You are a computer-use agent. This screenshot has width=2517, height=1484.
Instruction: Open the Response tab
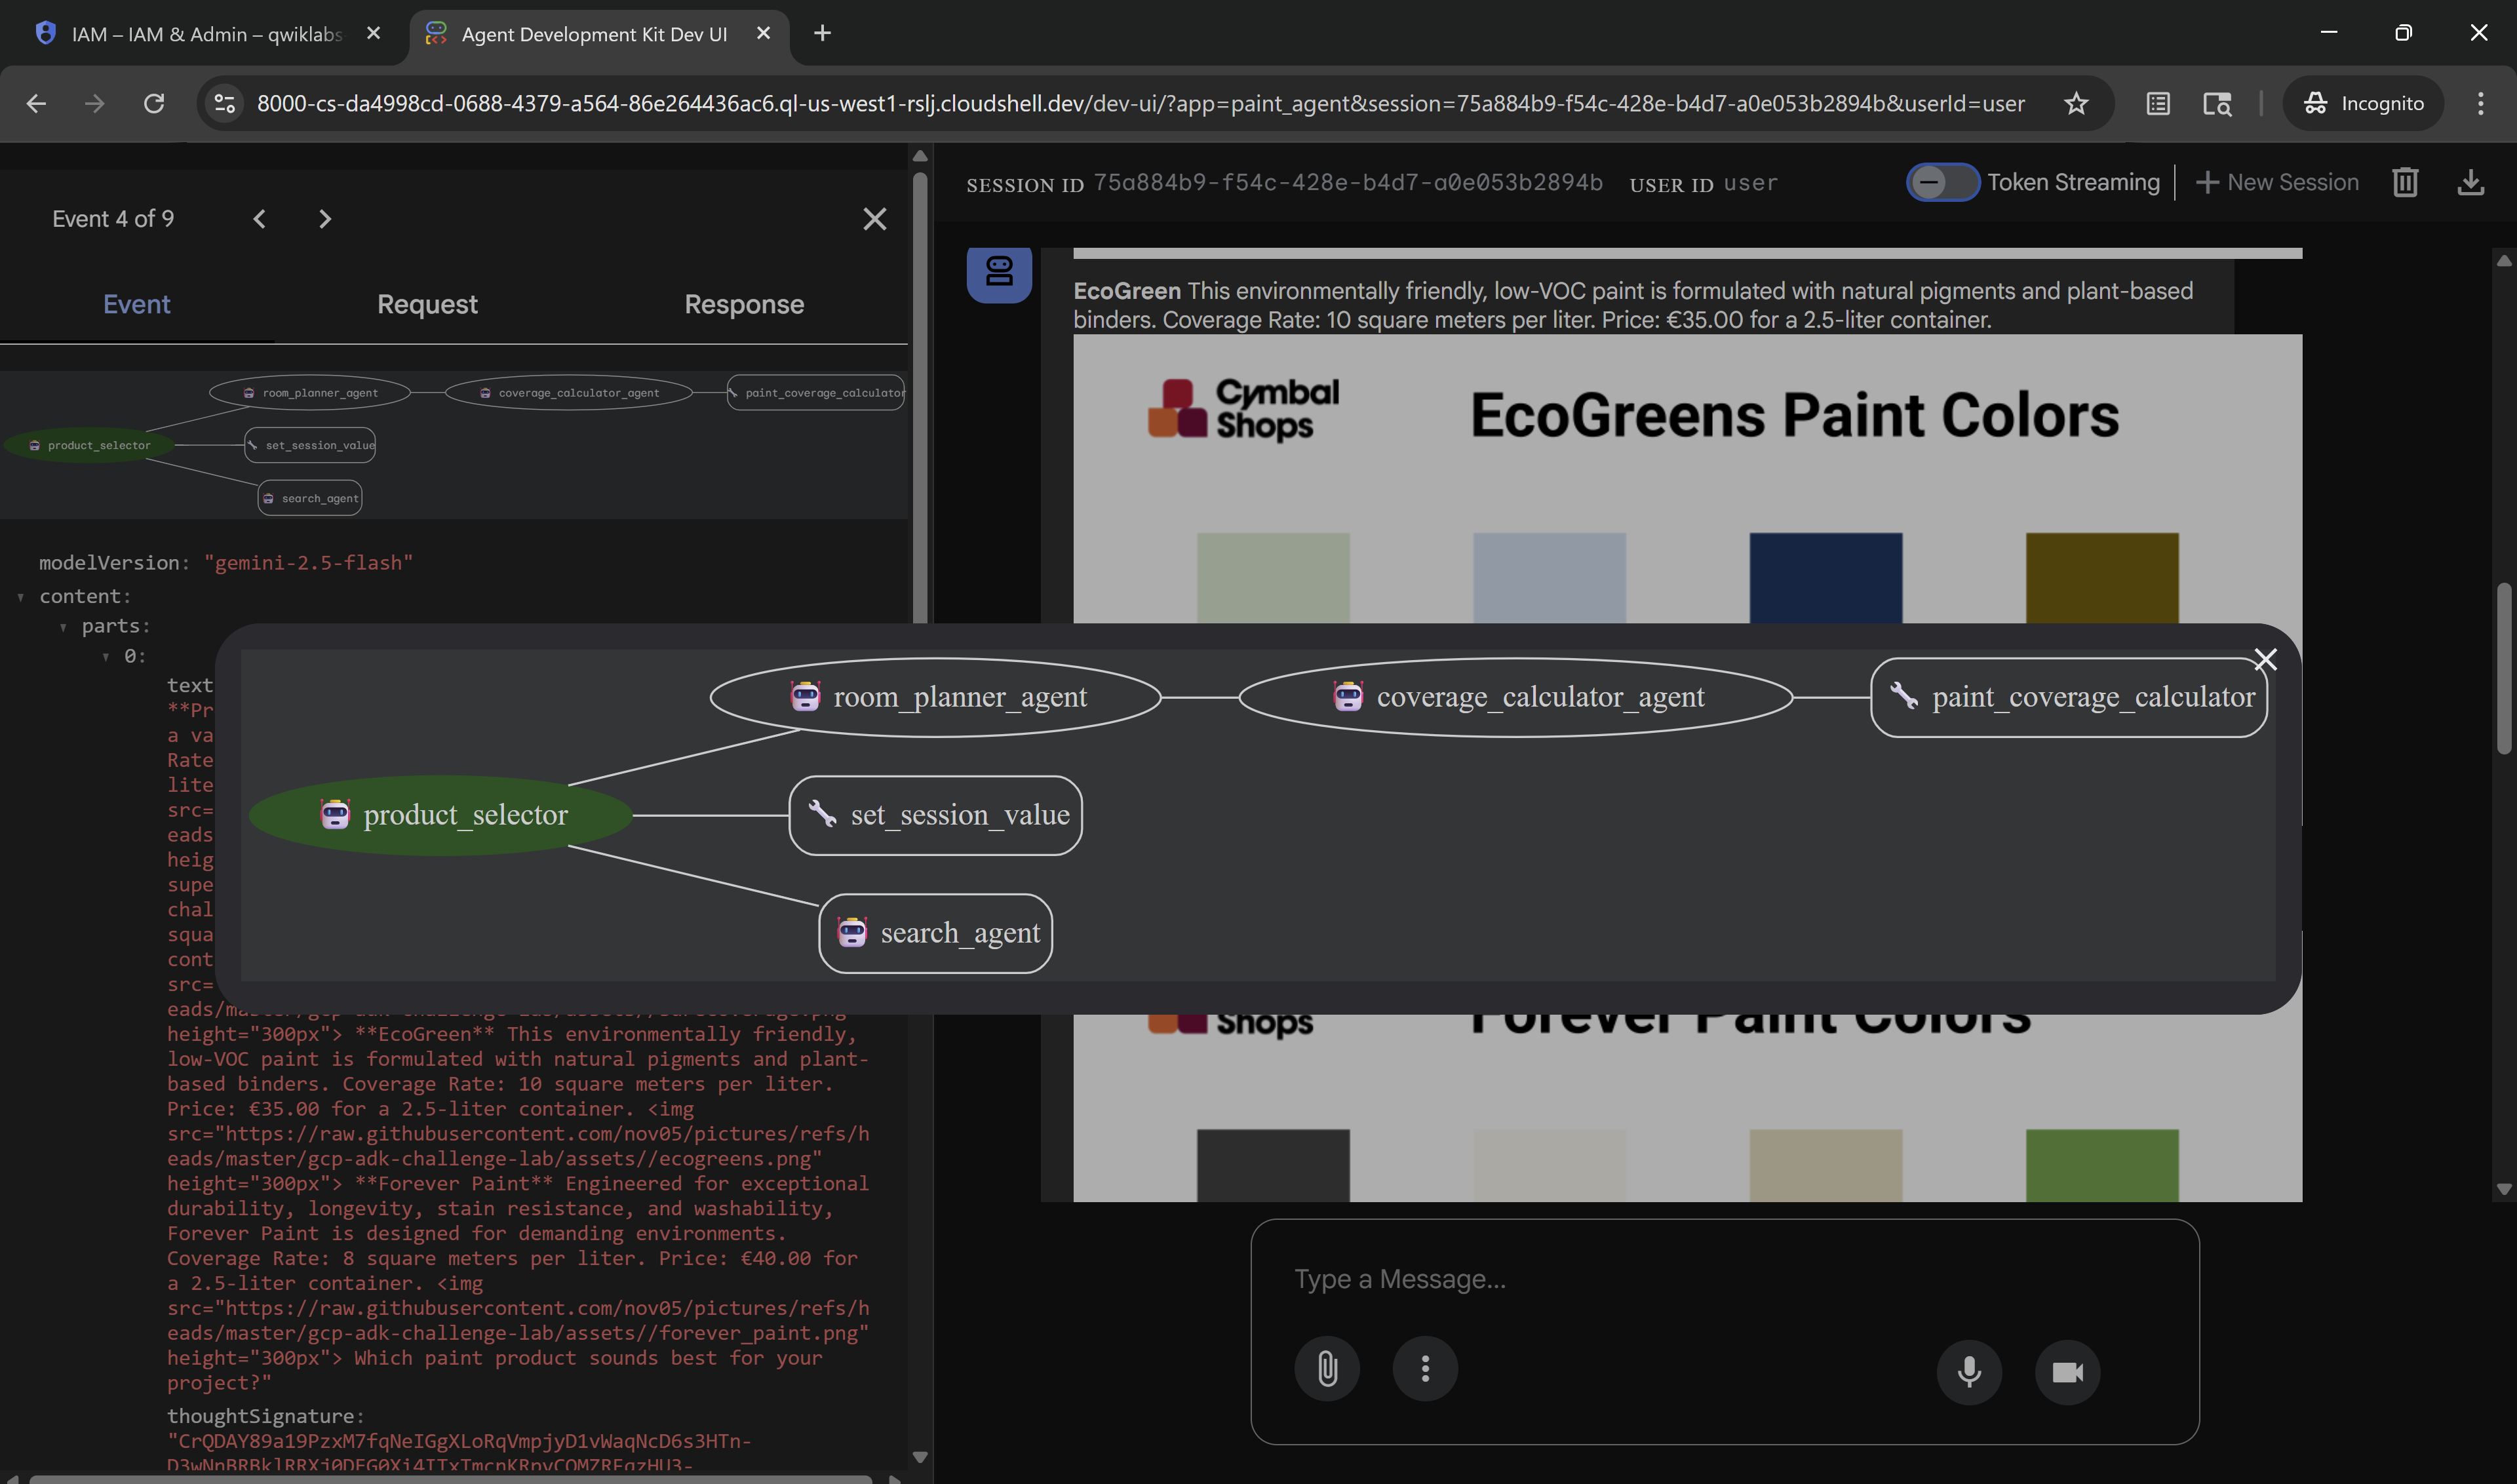click(x=744, y=304)
